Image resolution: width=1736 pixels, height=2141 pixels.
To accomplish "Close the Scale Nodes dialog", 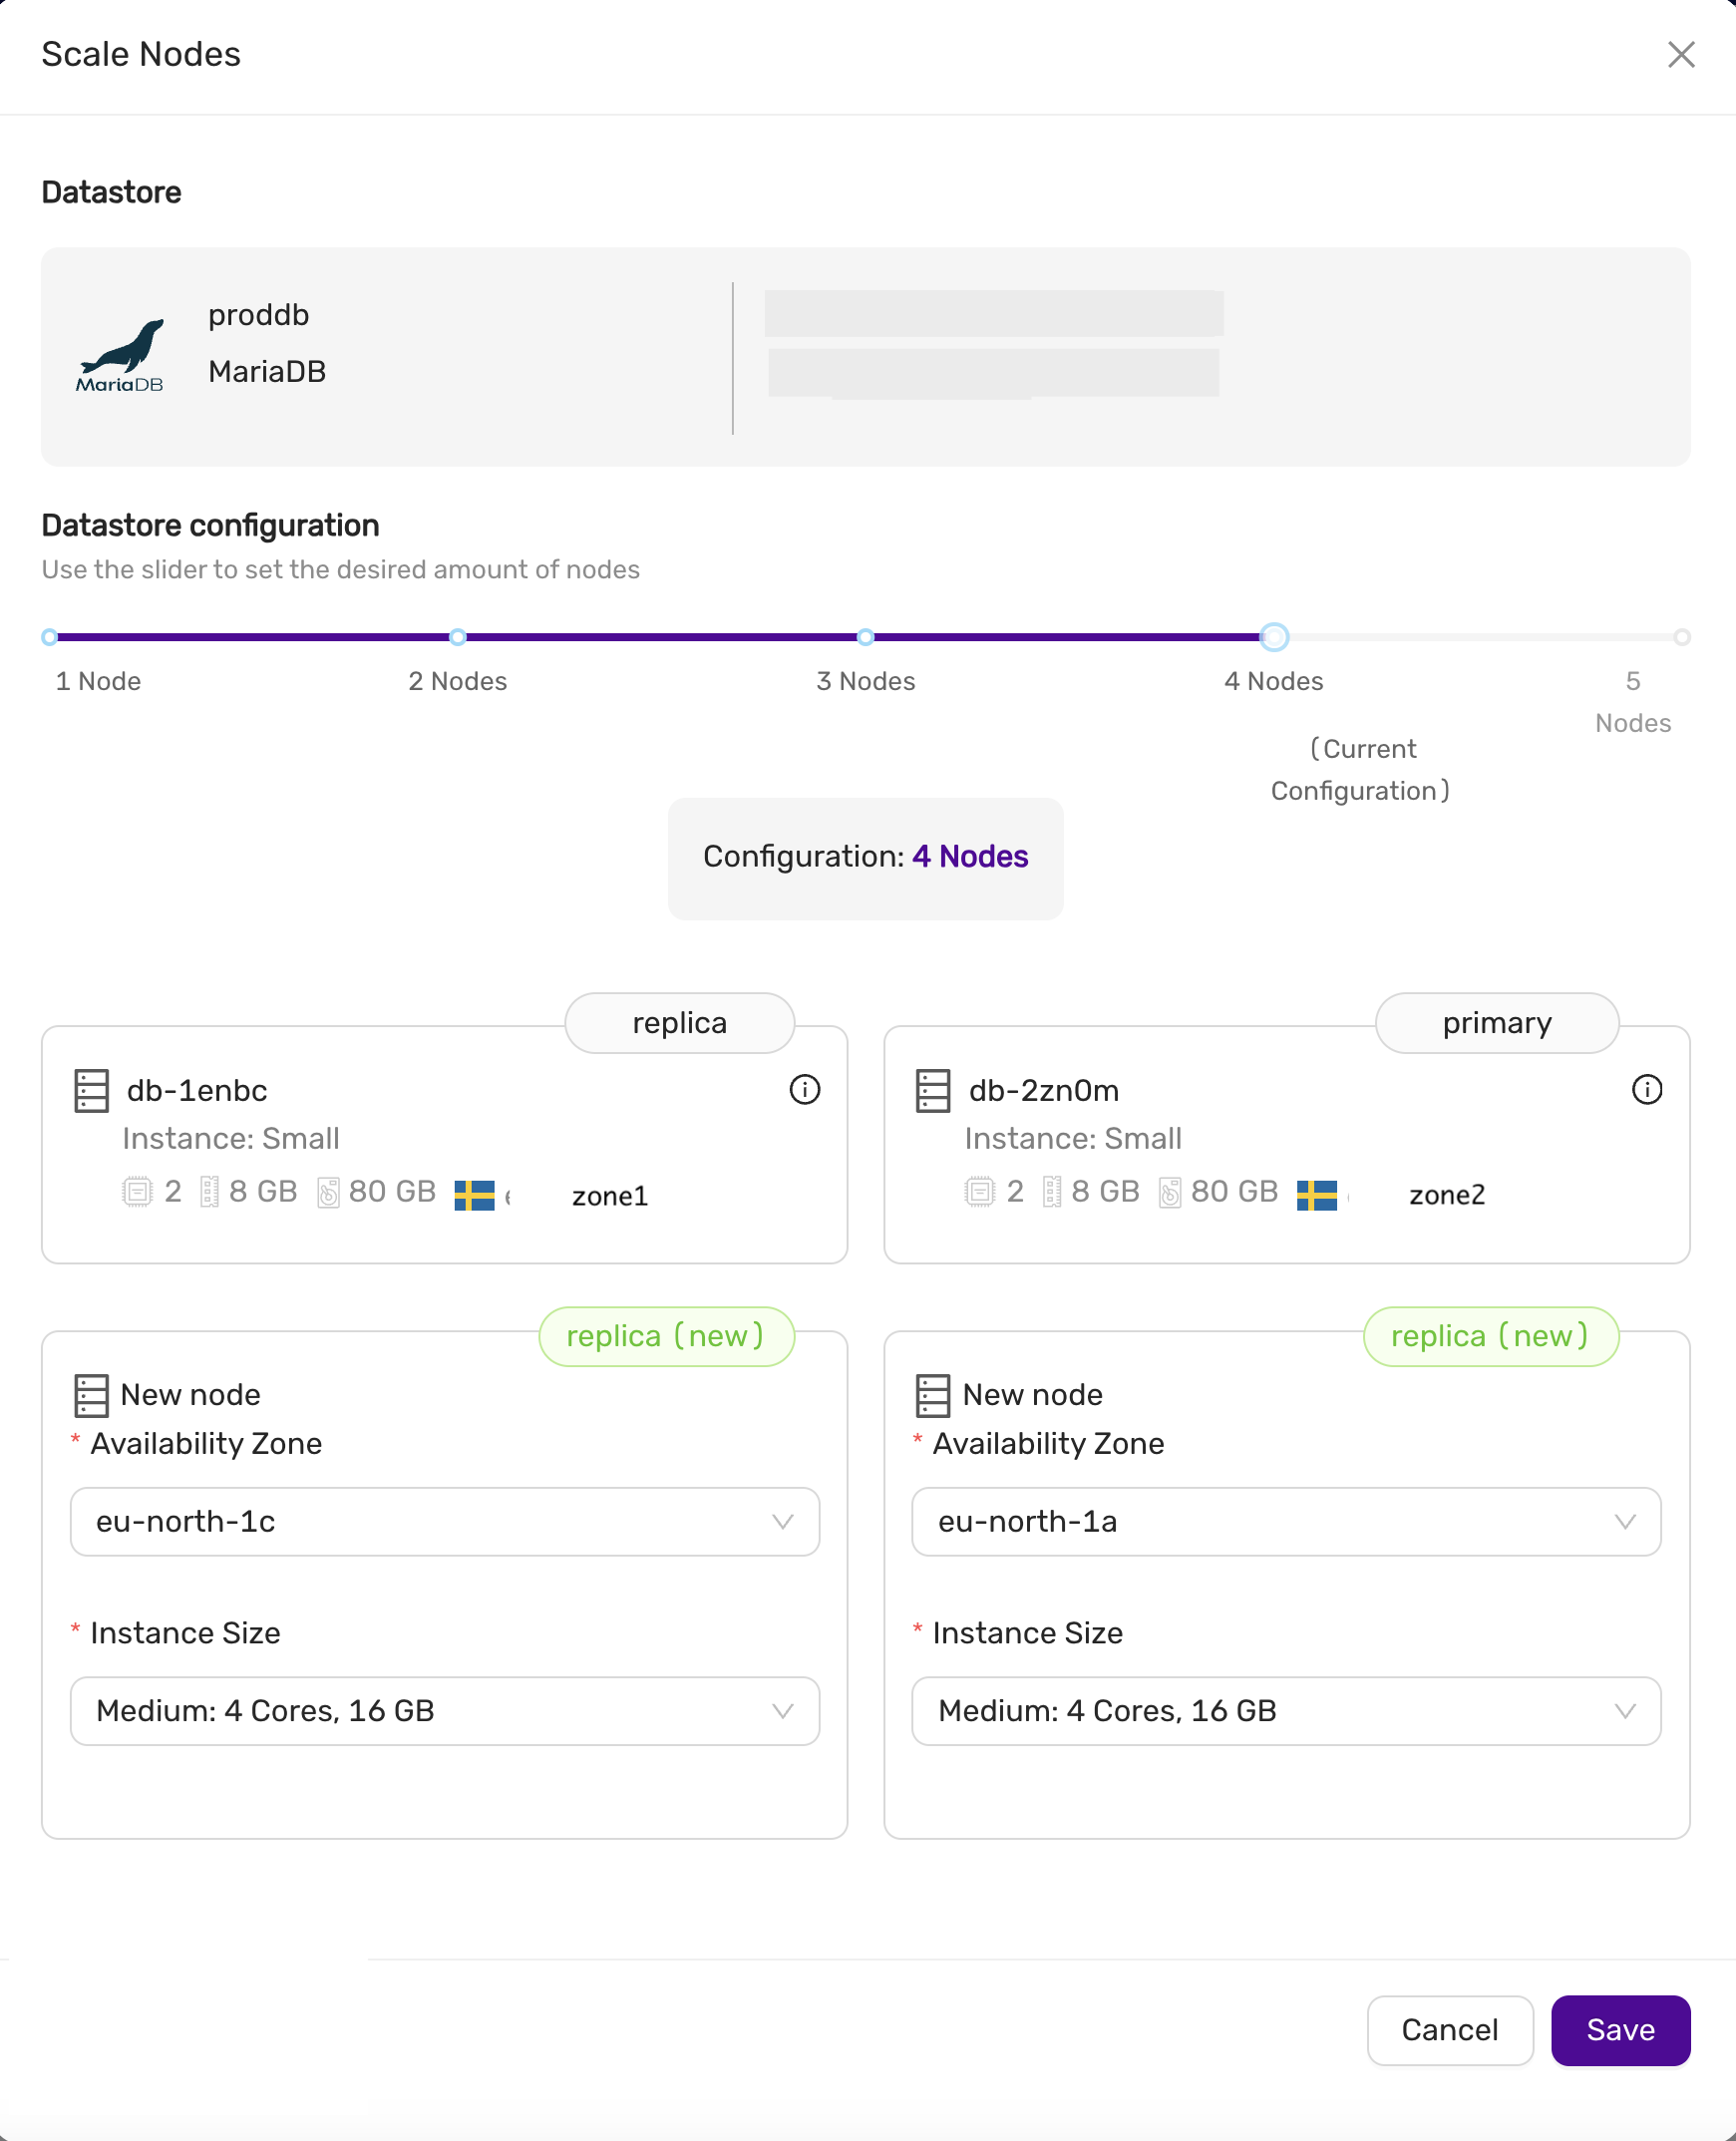I will (x=1681, y=54).
